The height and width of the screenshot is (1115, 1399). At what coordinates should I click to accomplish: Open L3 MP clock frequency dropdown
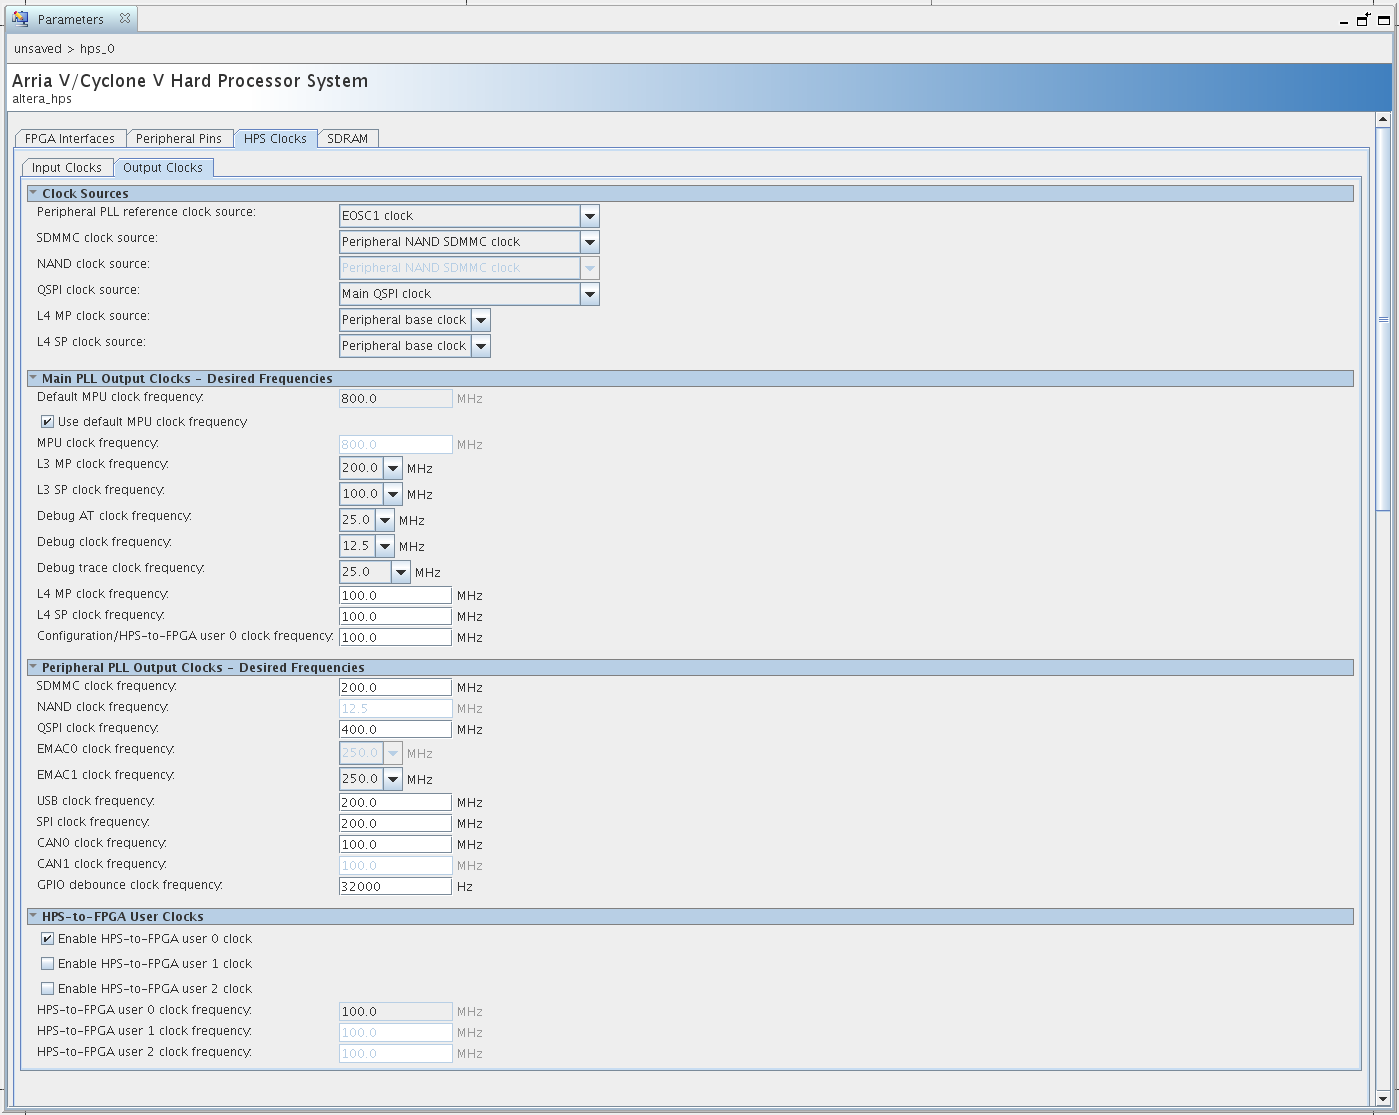393,468
